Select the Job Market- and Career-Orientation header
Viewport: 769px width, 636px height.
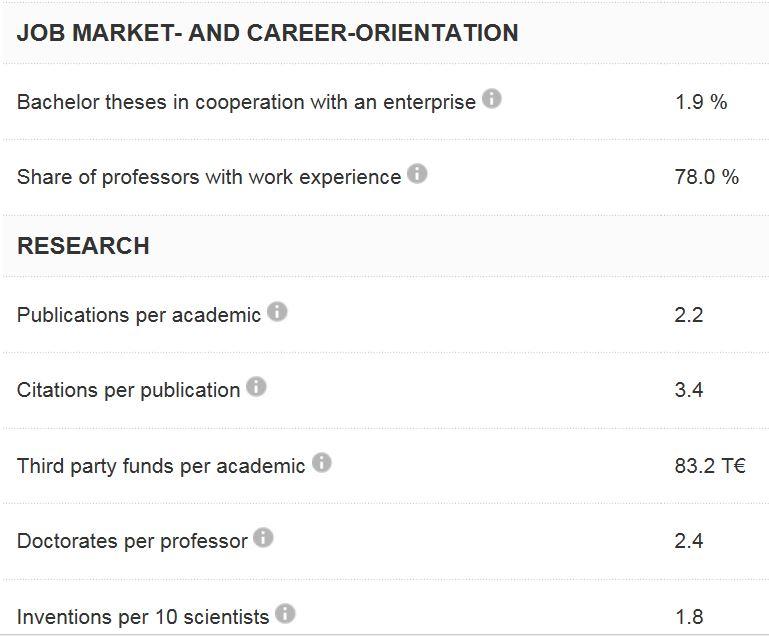pos(268,33)
